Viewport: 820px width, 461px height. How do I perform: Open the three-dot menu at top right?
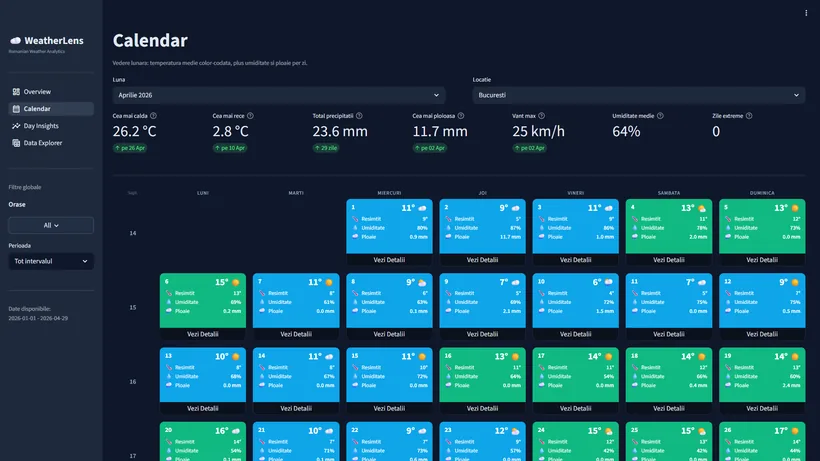806,13
